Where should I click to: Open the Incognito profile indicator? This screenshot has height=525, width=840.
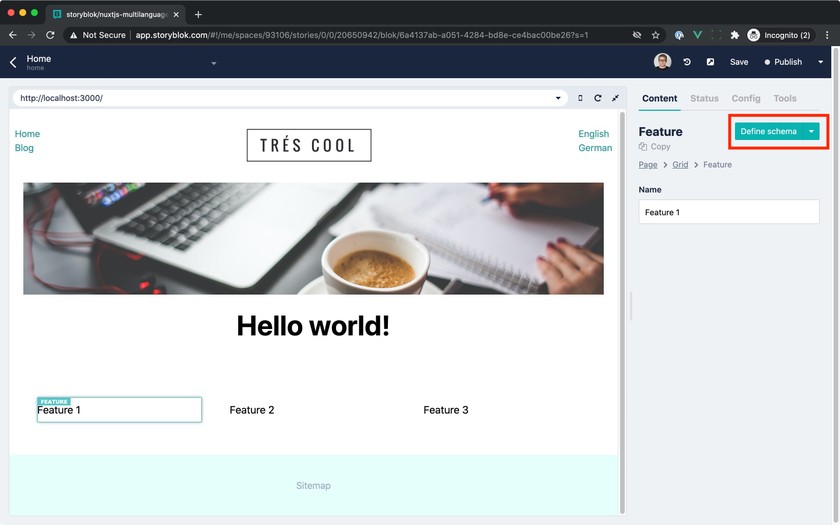[x=781, y=35]
